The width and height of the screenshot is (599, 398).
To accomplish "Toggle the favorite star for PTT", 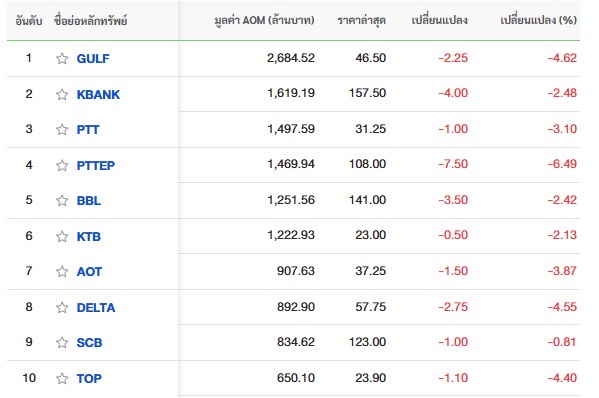I will tap(62, 129).
